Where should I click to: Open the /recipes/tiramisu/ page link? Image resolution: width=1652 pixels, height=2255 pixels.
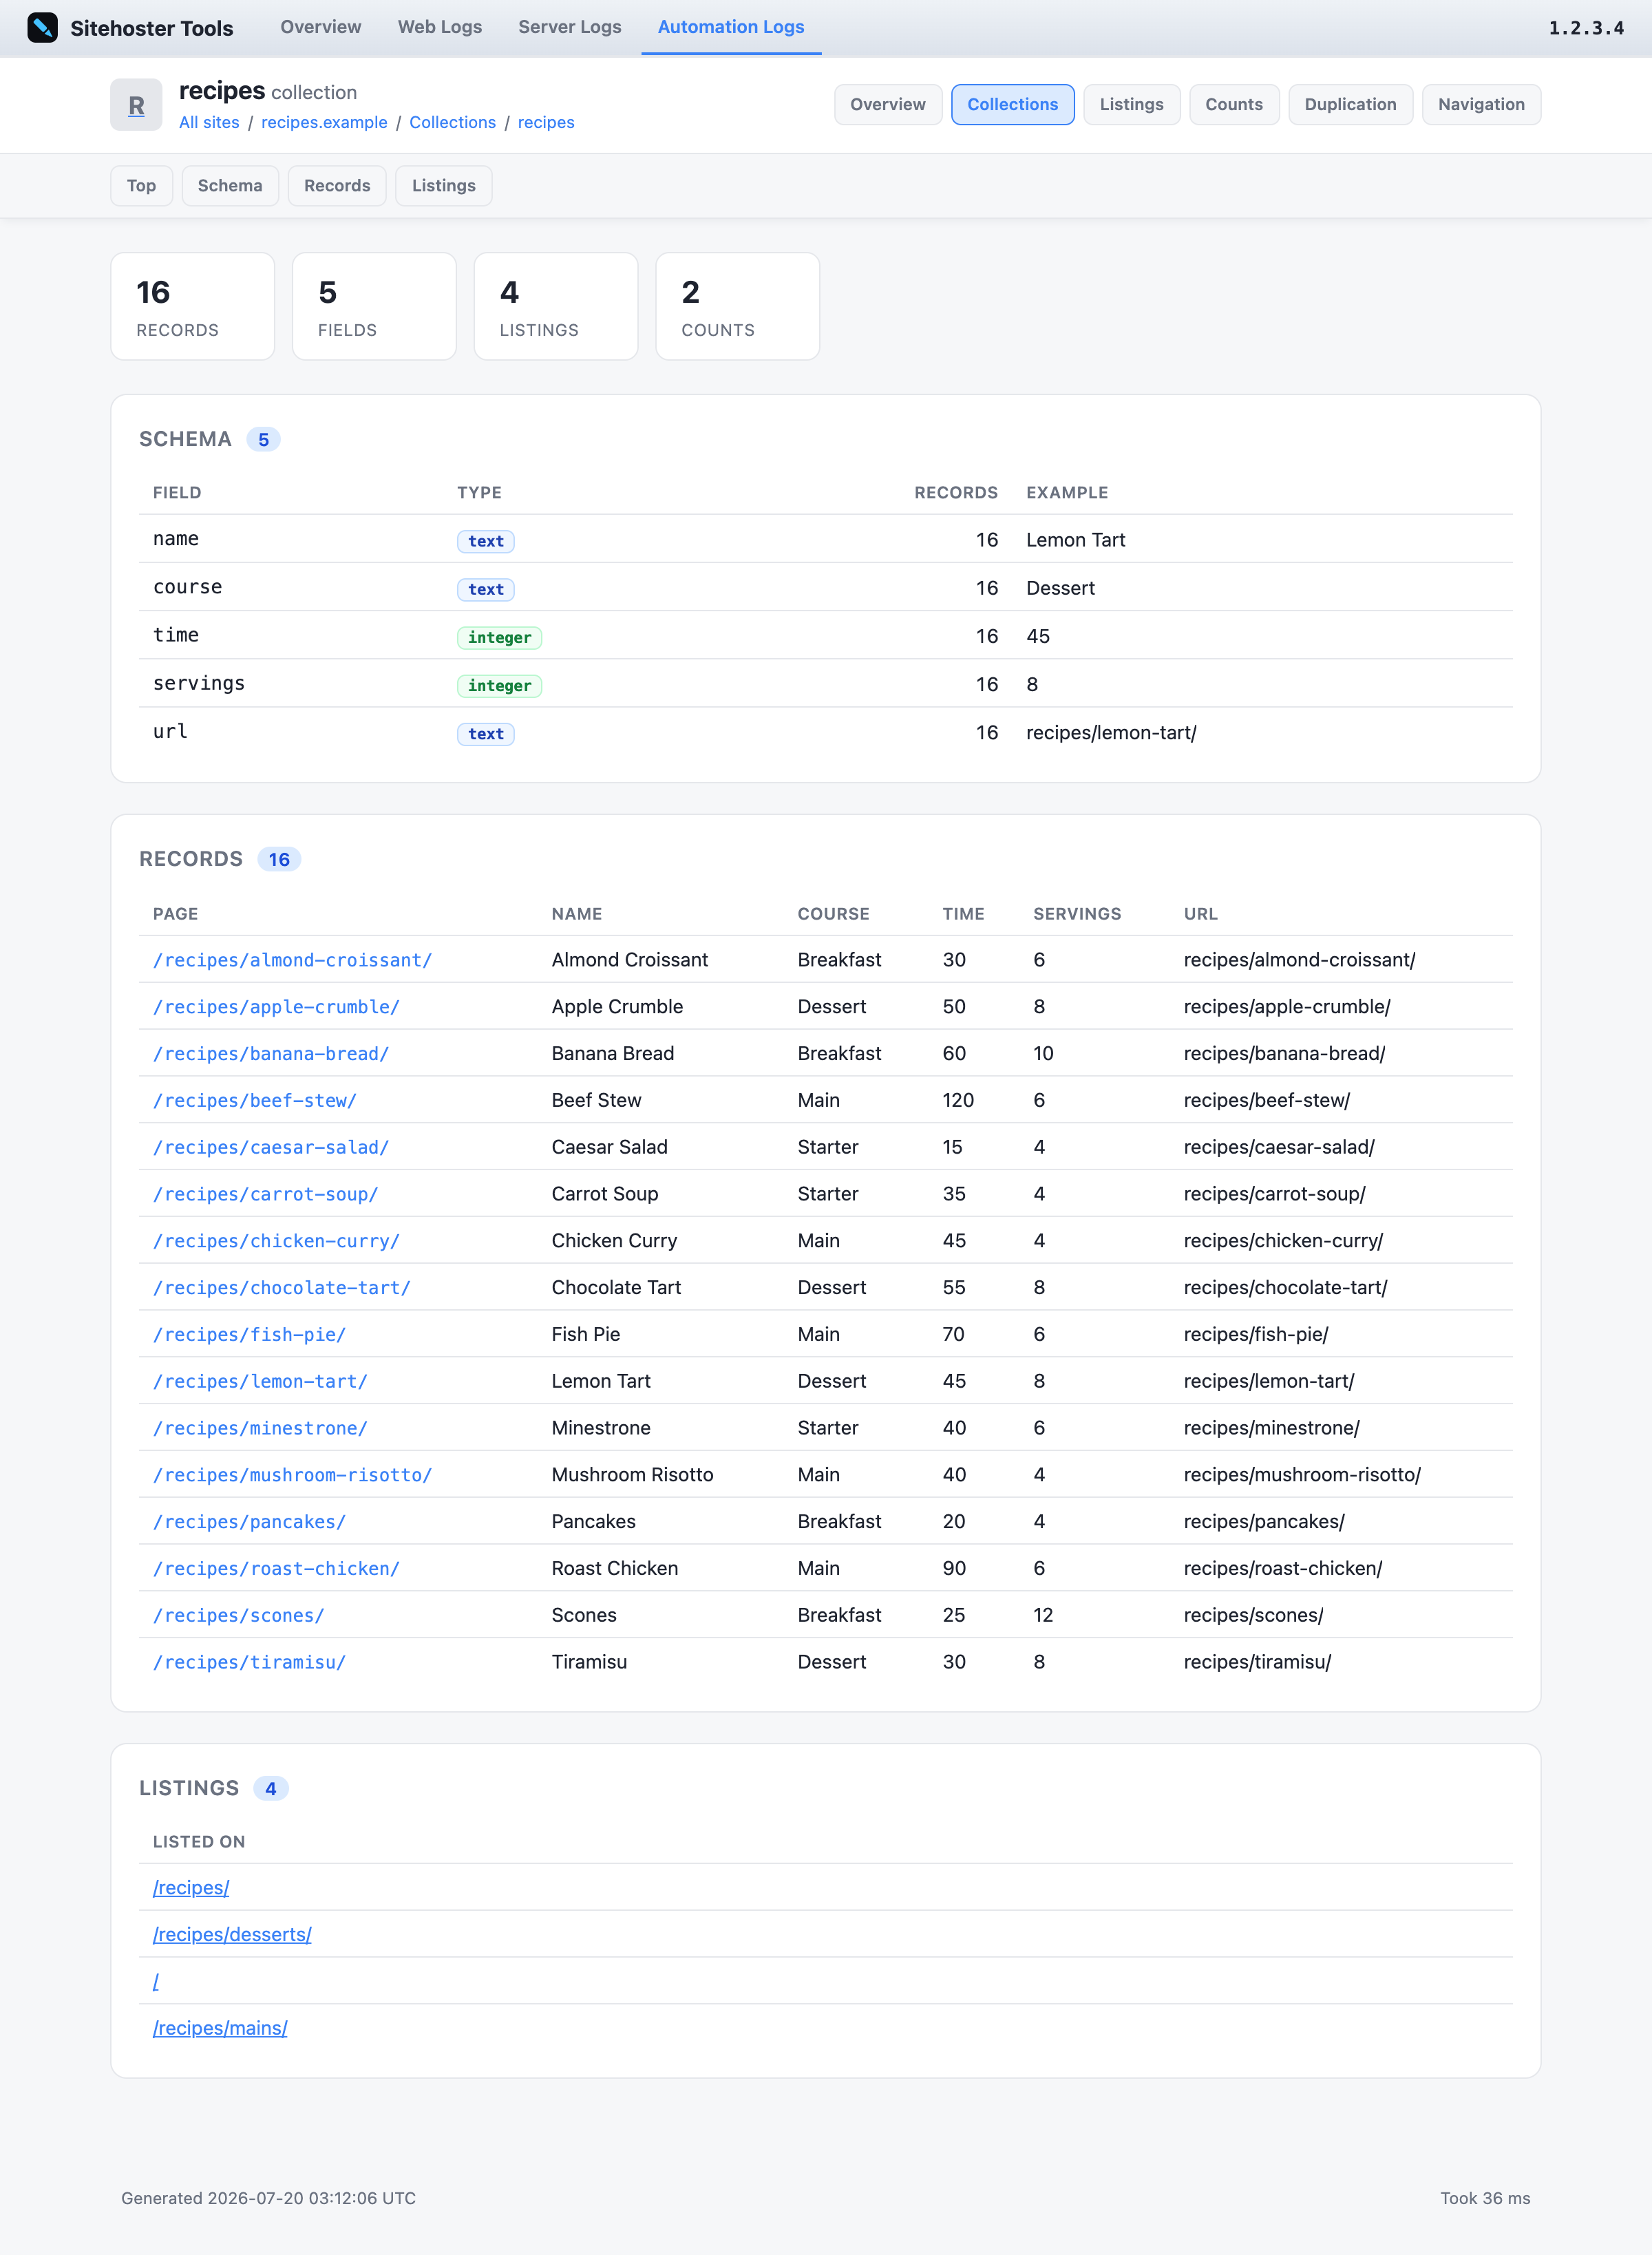[249, 1662]
